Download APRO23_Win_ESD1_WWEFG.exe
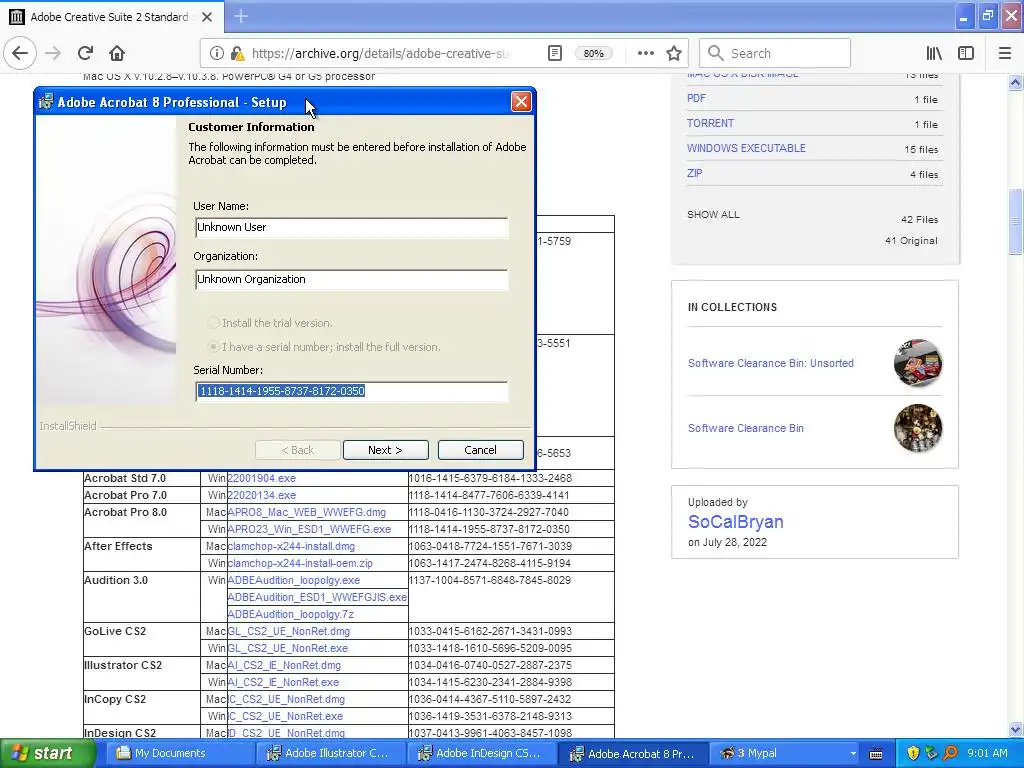Viewport: 1024px width, 768px height. [x=309, y=529]
